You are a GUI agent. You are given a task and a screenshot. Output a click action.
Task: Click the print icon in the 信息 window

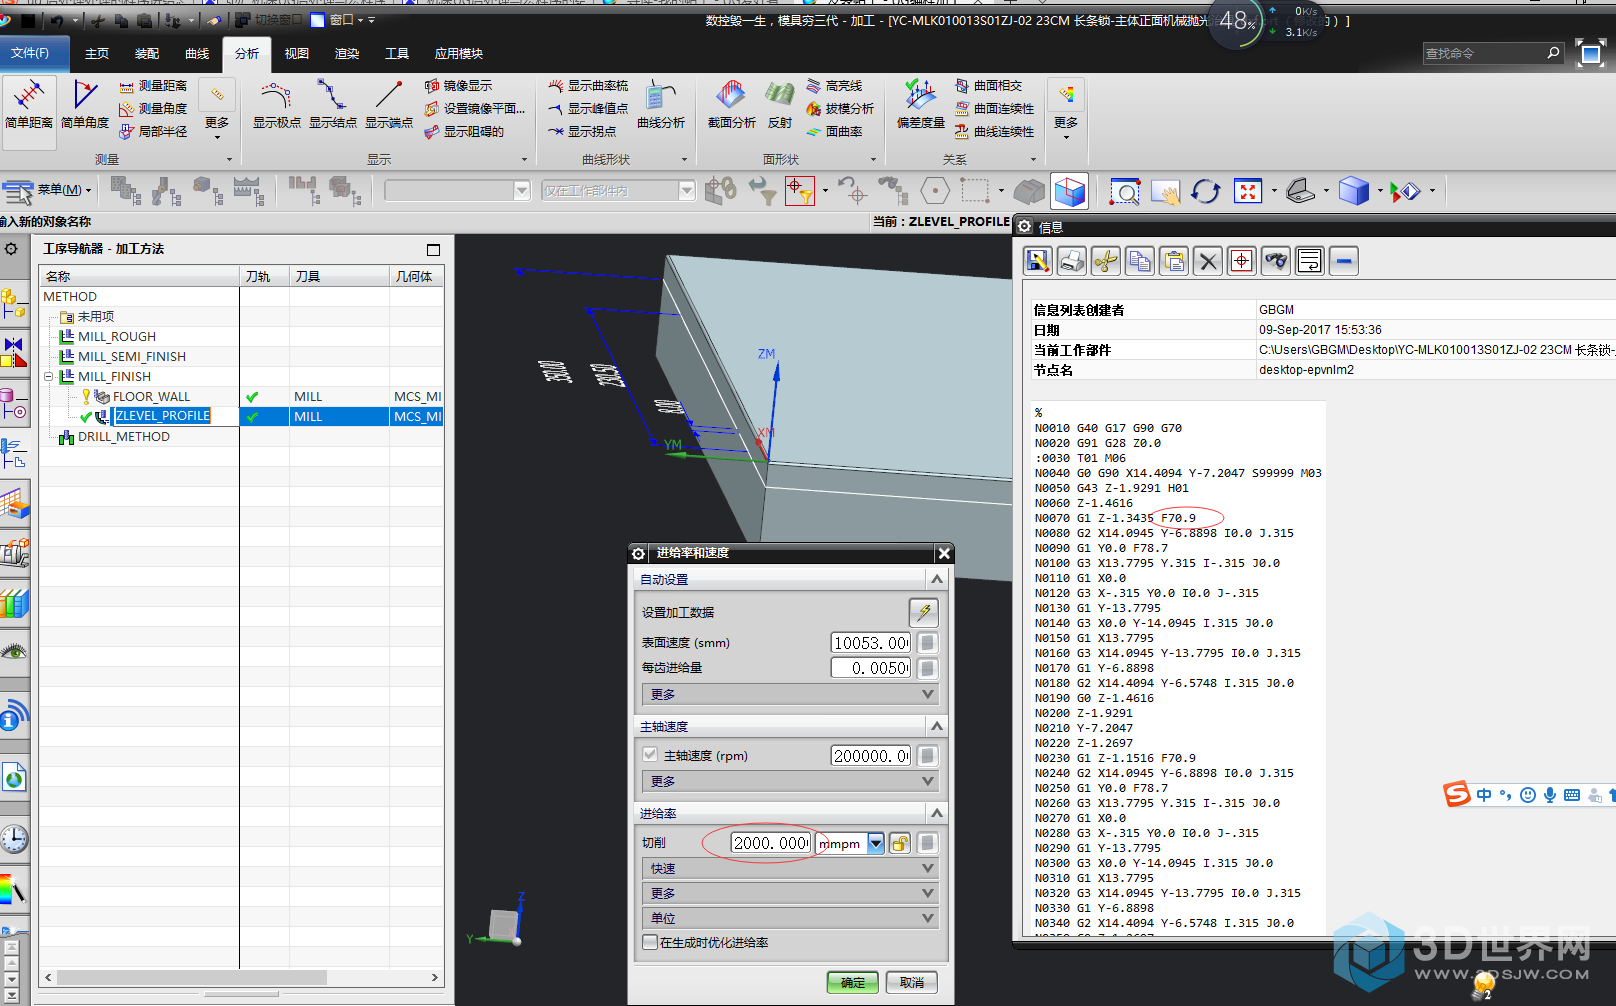(1072, 262)
